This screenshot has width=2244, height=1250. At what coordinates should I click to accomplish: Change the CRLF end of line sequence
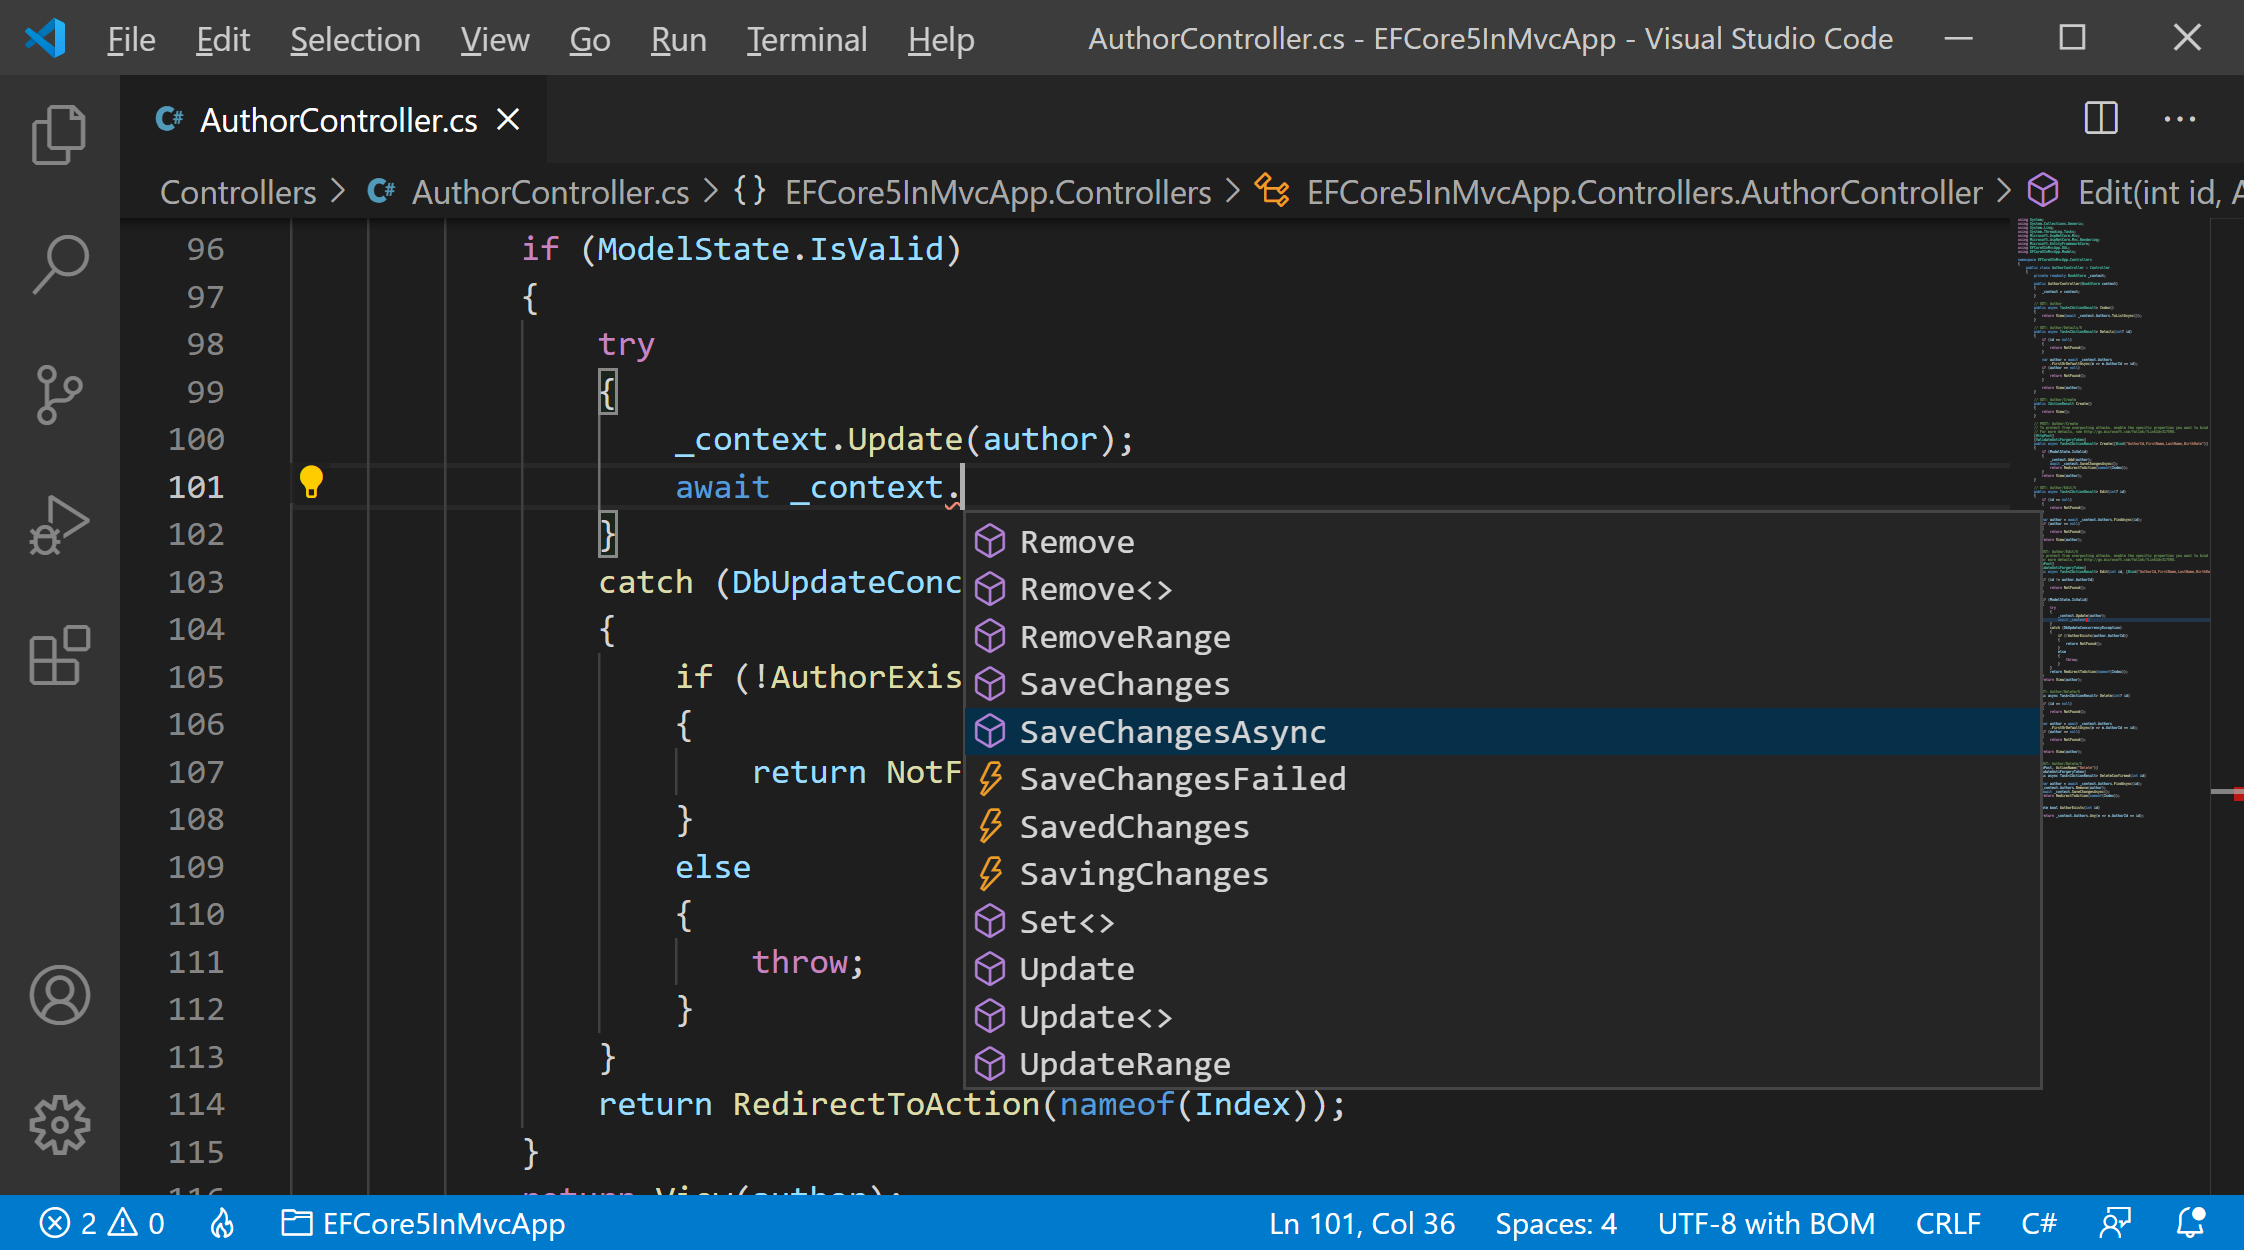(x=1947, y=1223)
